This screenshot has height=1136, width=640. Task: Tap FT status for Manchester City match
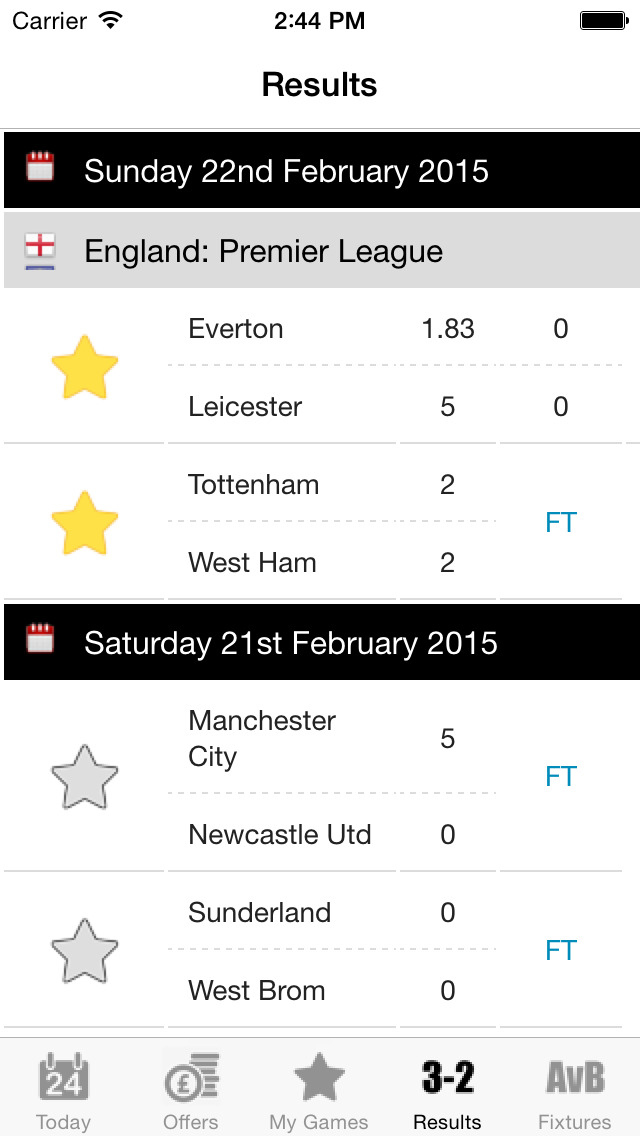coord(561,777)
